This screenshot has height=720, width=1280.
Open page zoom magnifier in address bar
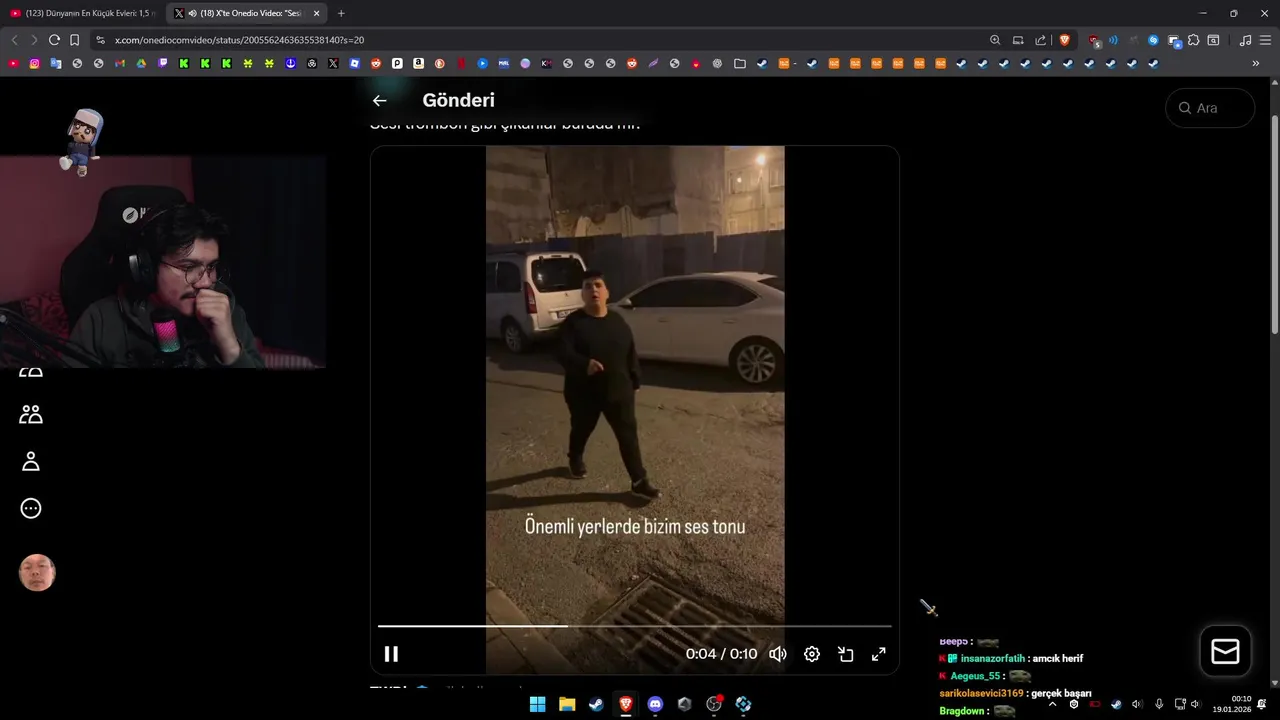point(995,40)
